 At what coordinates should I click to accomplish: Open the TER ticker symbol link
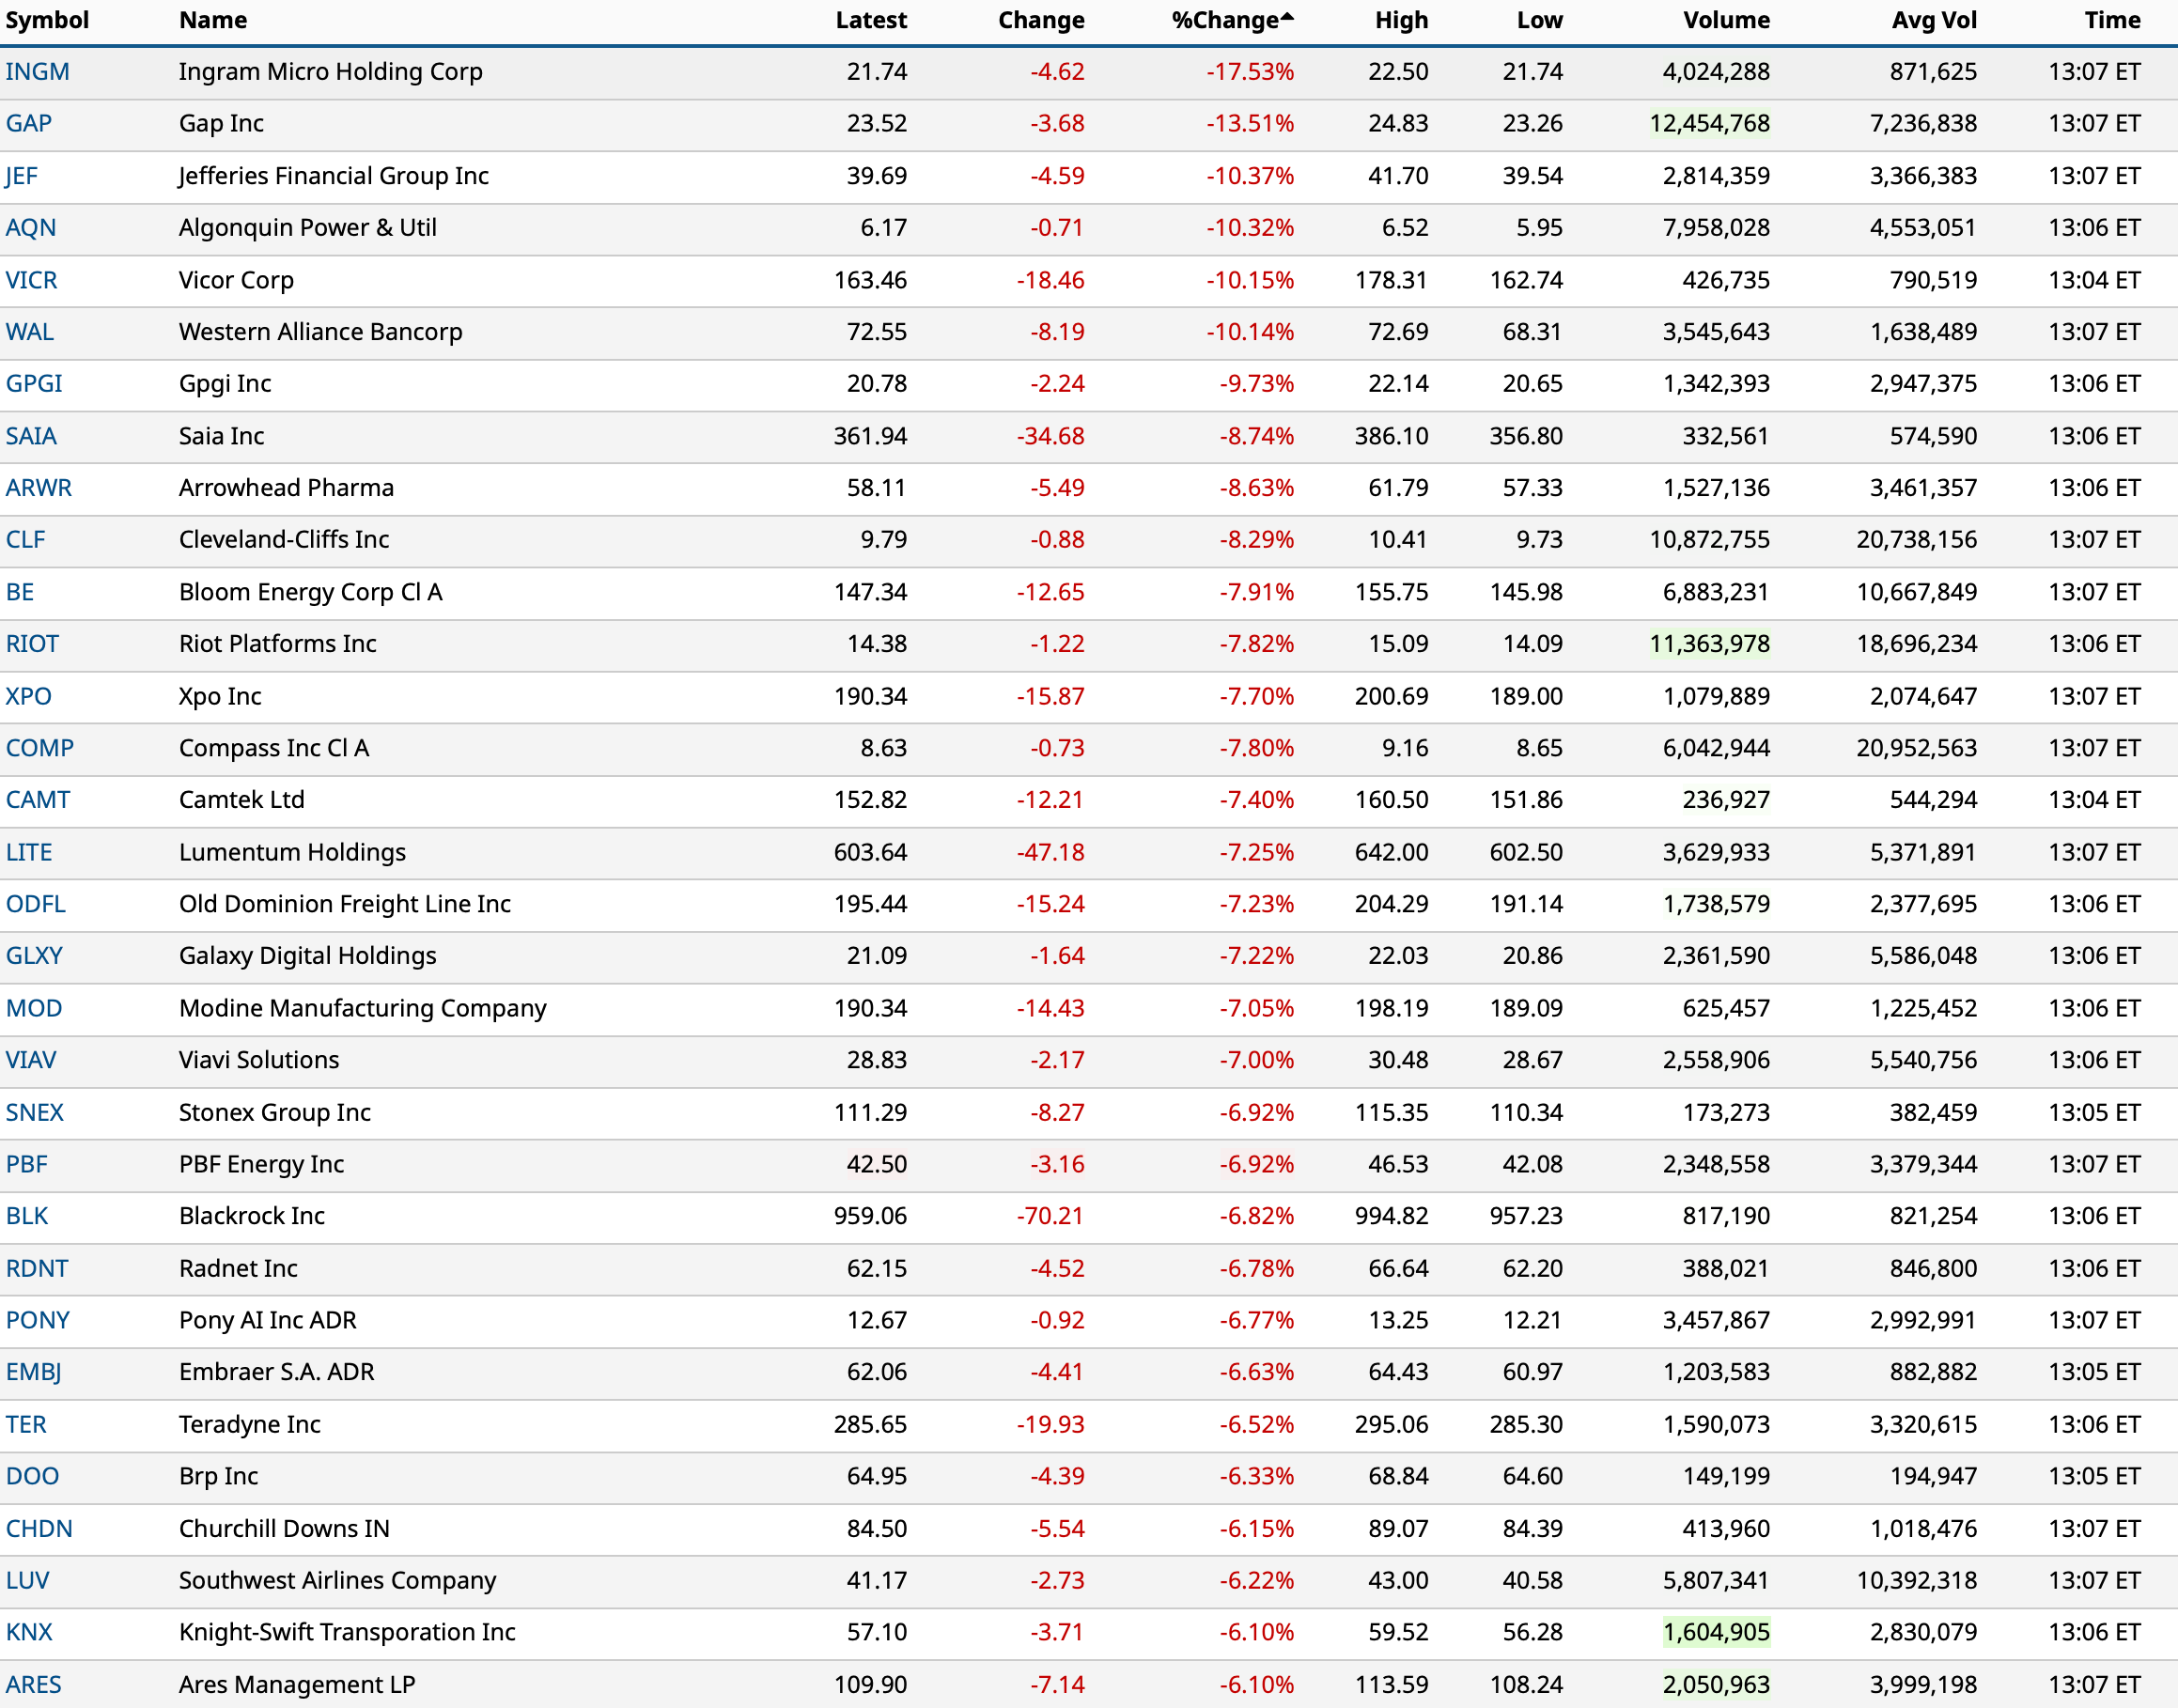[x=26, y=1424]
